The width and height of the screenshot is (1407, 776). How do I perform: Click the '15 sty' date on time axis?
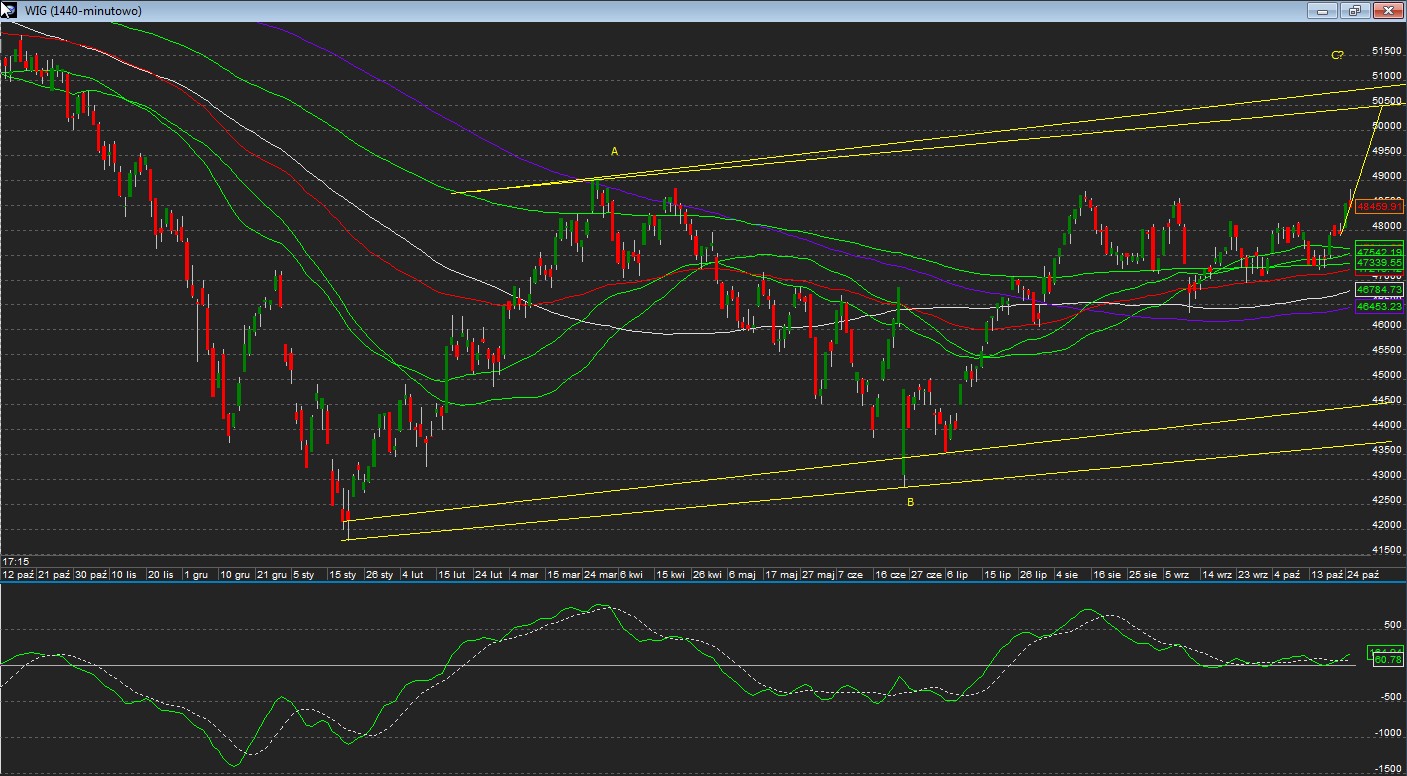tap(343, 575)
